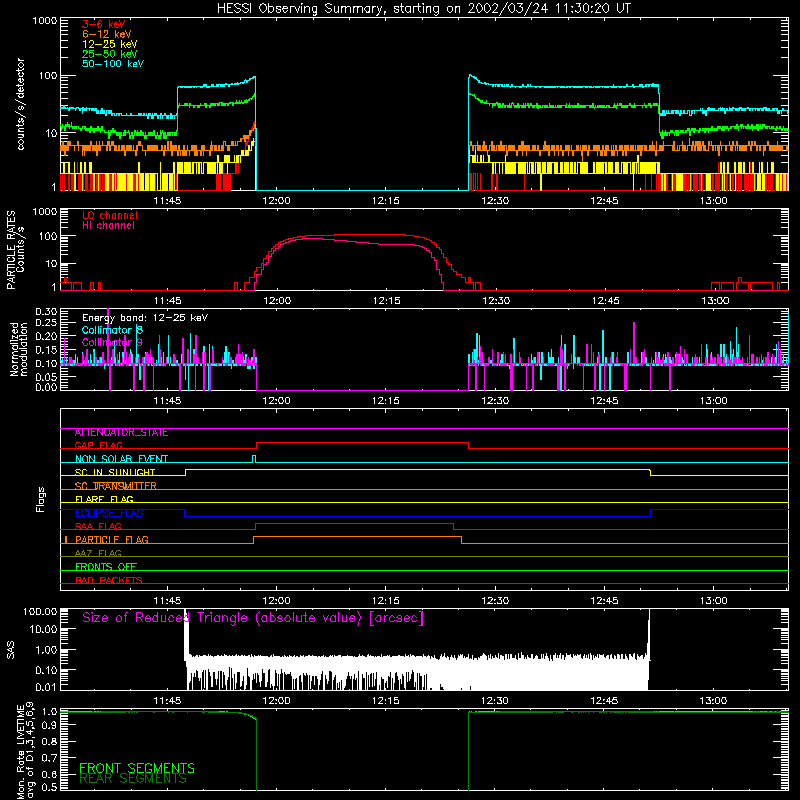Click the 11:45 tick under the SAS panel

click(167, 701)
